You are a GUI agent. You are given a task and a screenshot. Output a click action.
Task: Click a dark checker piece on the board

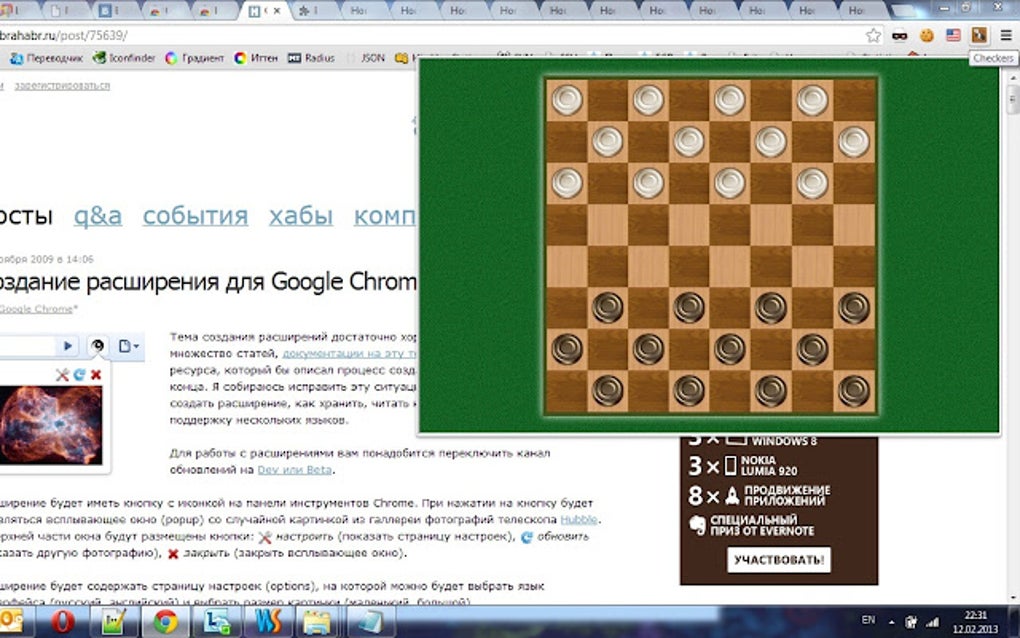pyautogui.click(x=607, y=307)
